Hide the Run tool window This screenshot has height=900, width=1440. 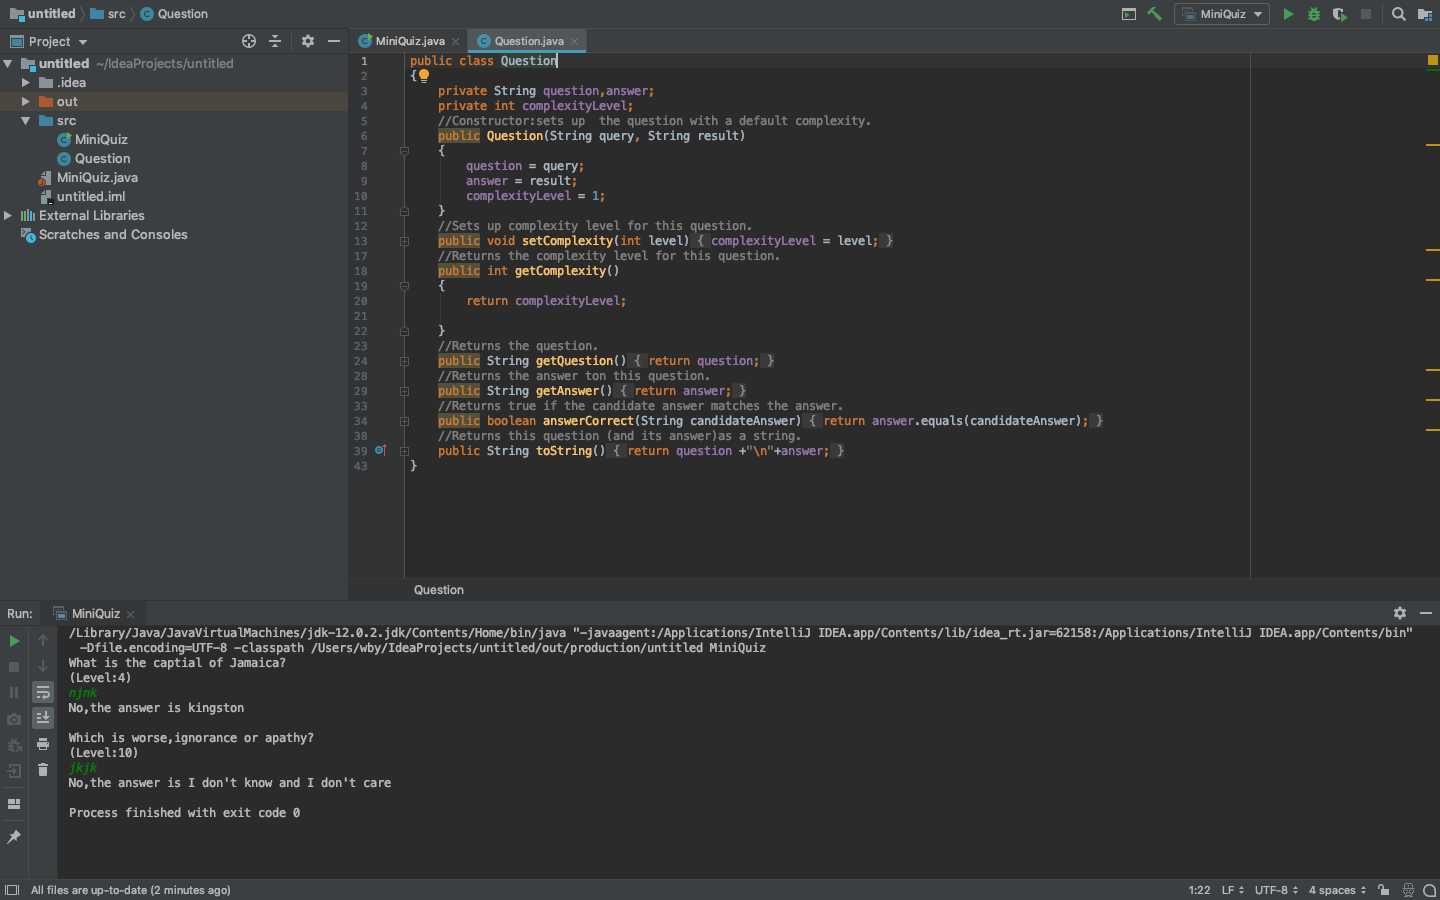tap(1426, 613)
